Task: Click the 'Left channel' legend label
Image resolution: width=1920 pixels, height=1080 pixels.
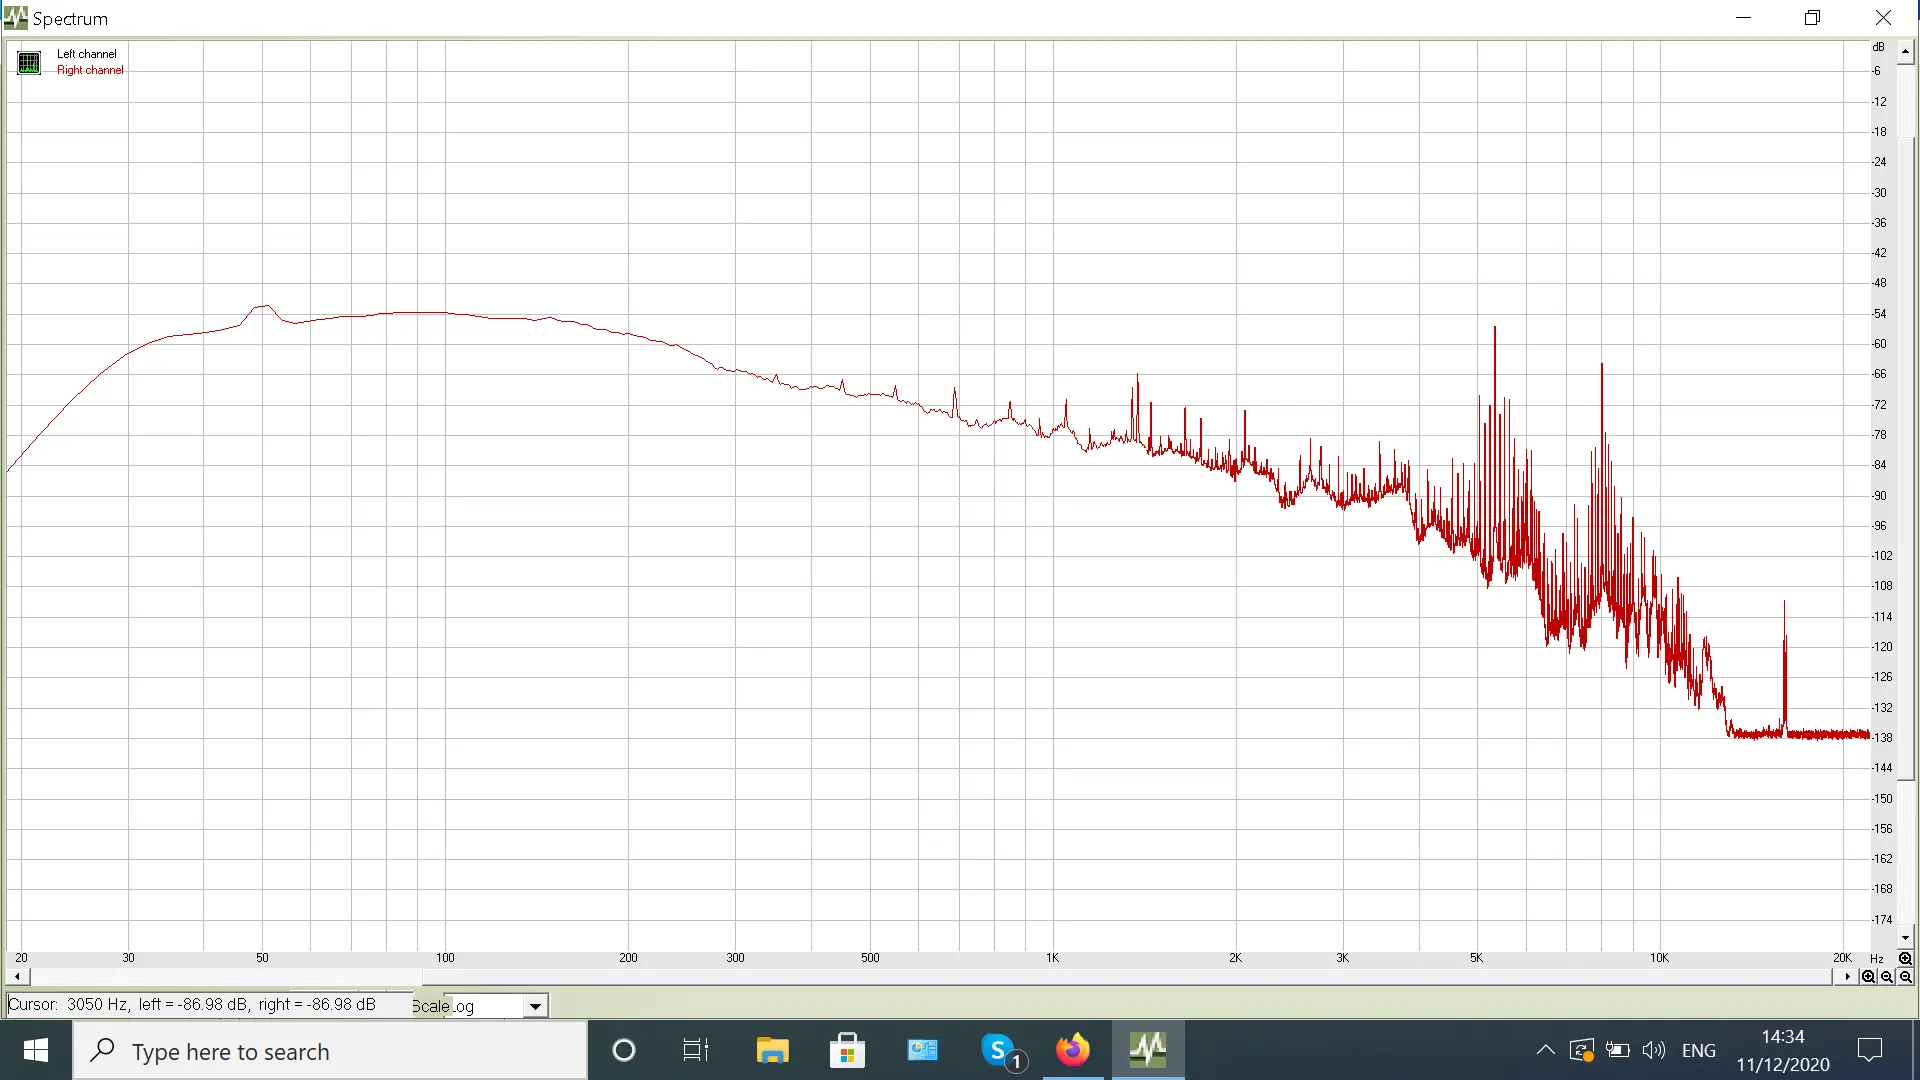Action: point(87,54)
